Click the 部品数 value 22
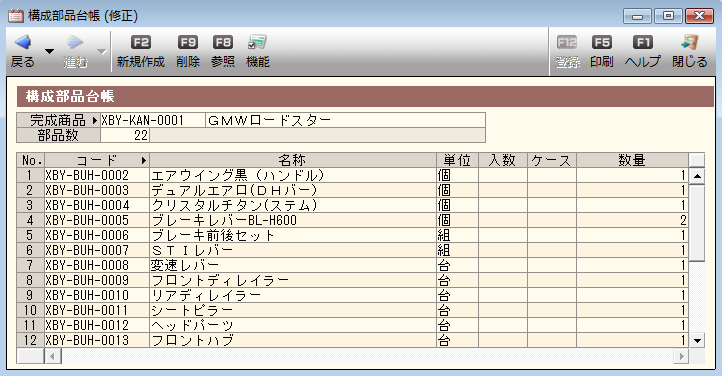The width and height of the screenshot is (722, 376). 125,135
